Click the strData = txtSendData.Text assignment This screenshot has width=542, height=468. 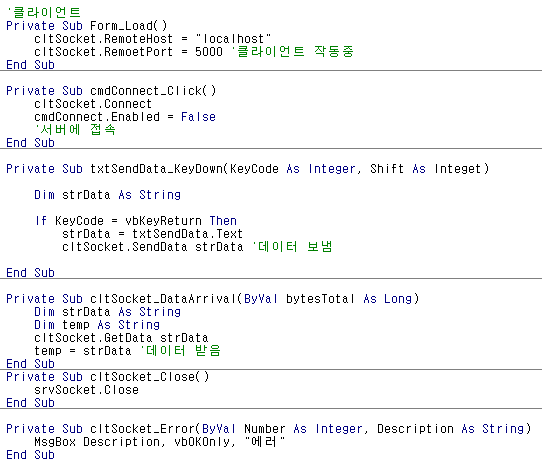tap(152, 234)
